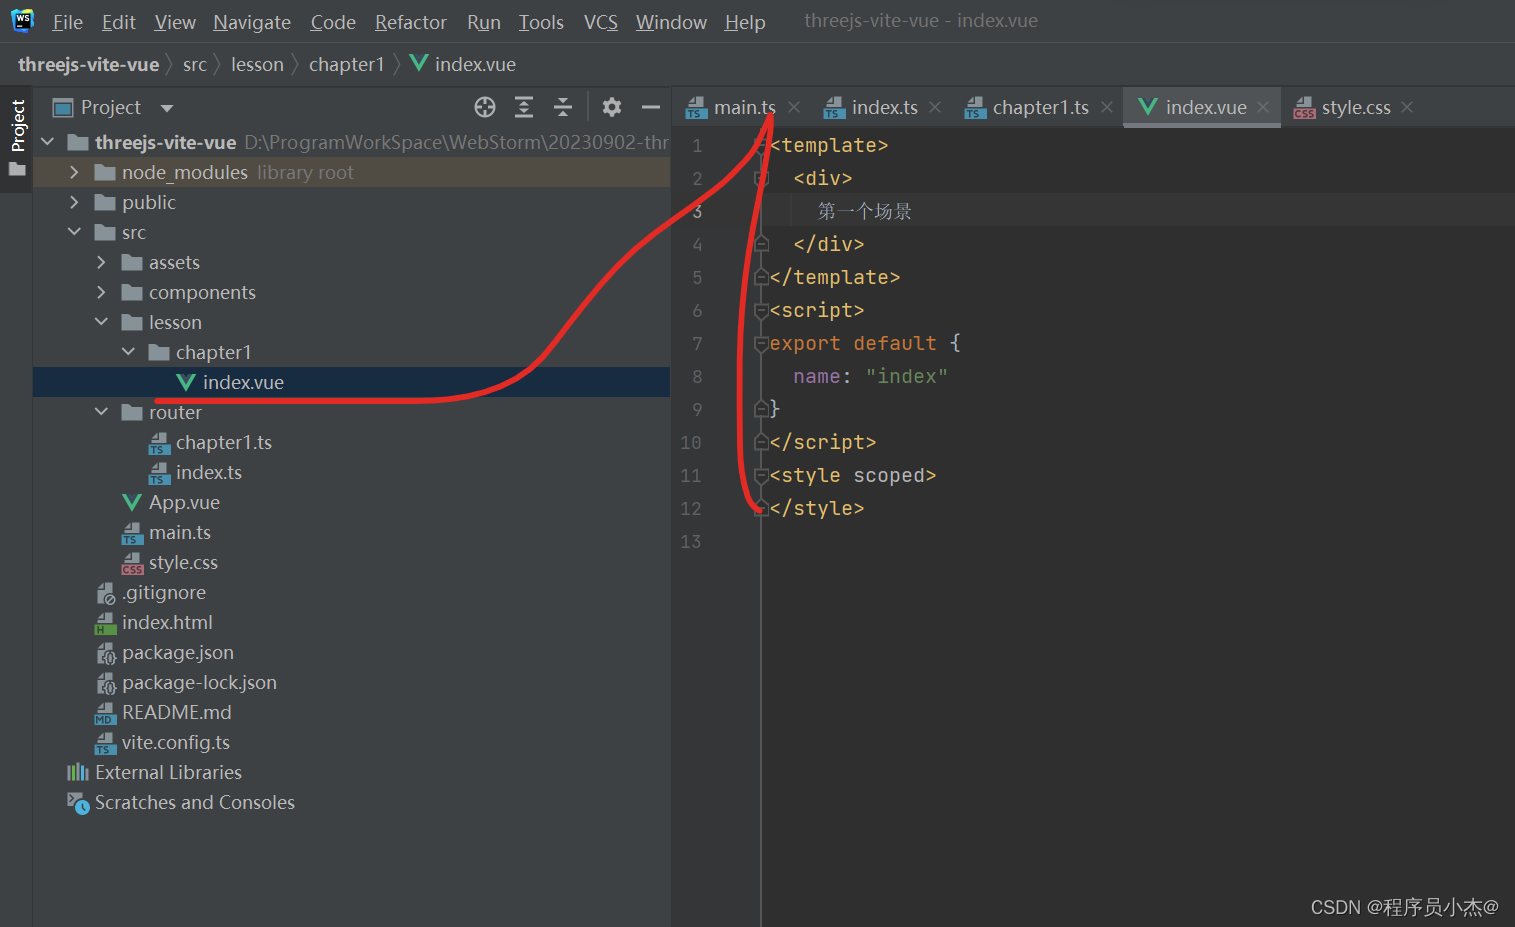Open the File menu
Screen dimensions: 1515x927
click(67, 22)
